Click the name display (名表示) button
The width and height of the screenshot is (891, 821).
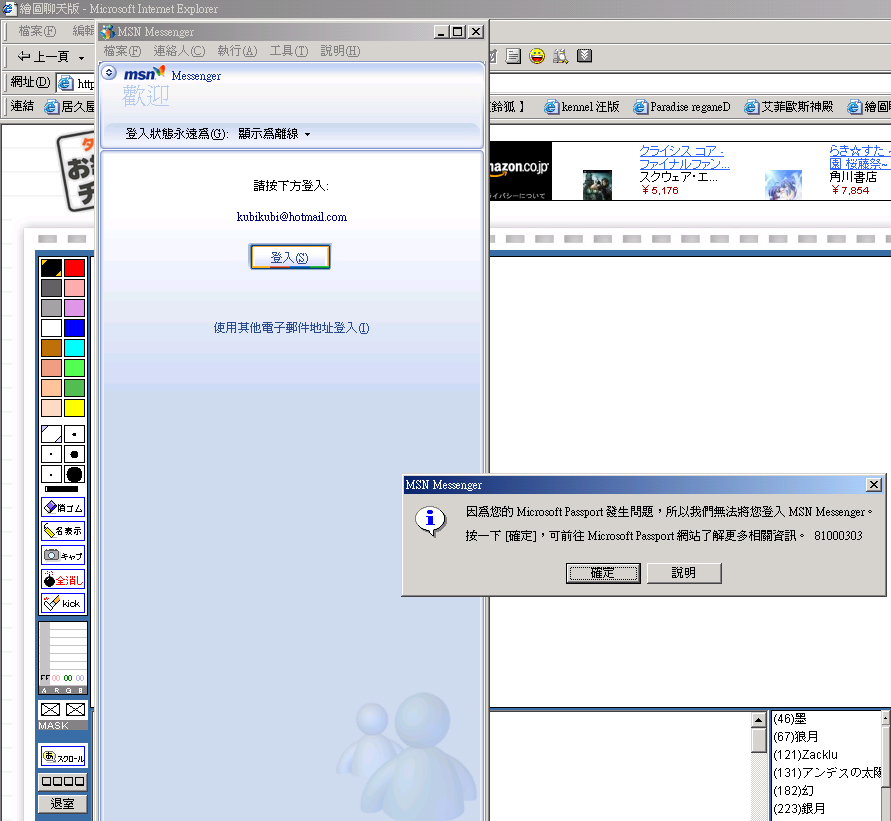(x=63, y=531)
